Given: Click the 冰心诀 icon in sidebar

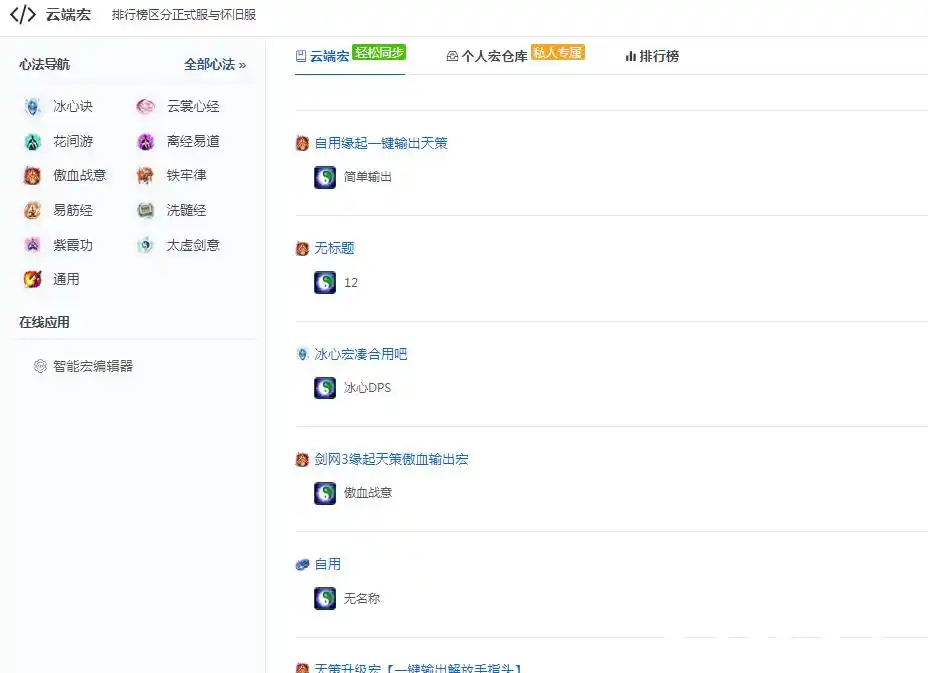Looking at the screenshot, I should 33,106.
